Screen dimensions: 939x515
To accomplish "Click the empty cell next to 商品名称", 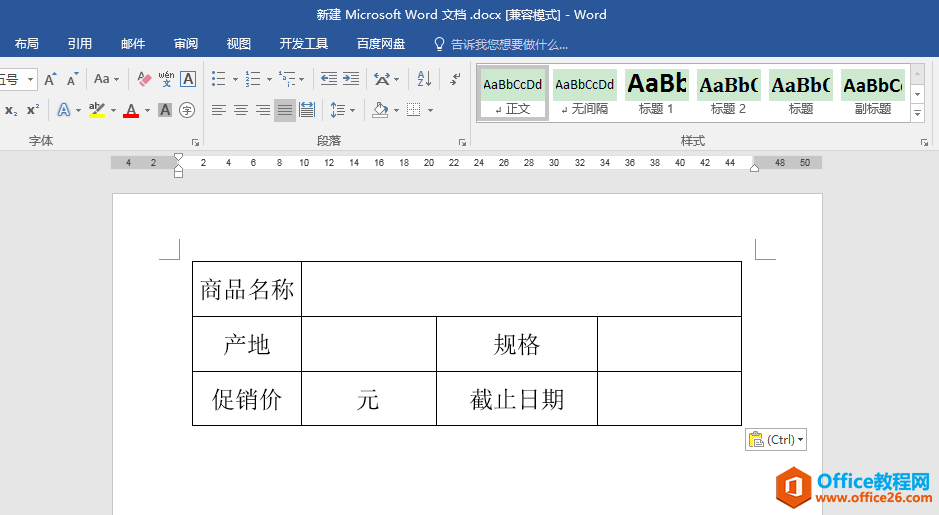I will 520,289.
